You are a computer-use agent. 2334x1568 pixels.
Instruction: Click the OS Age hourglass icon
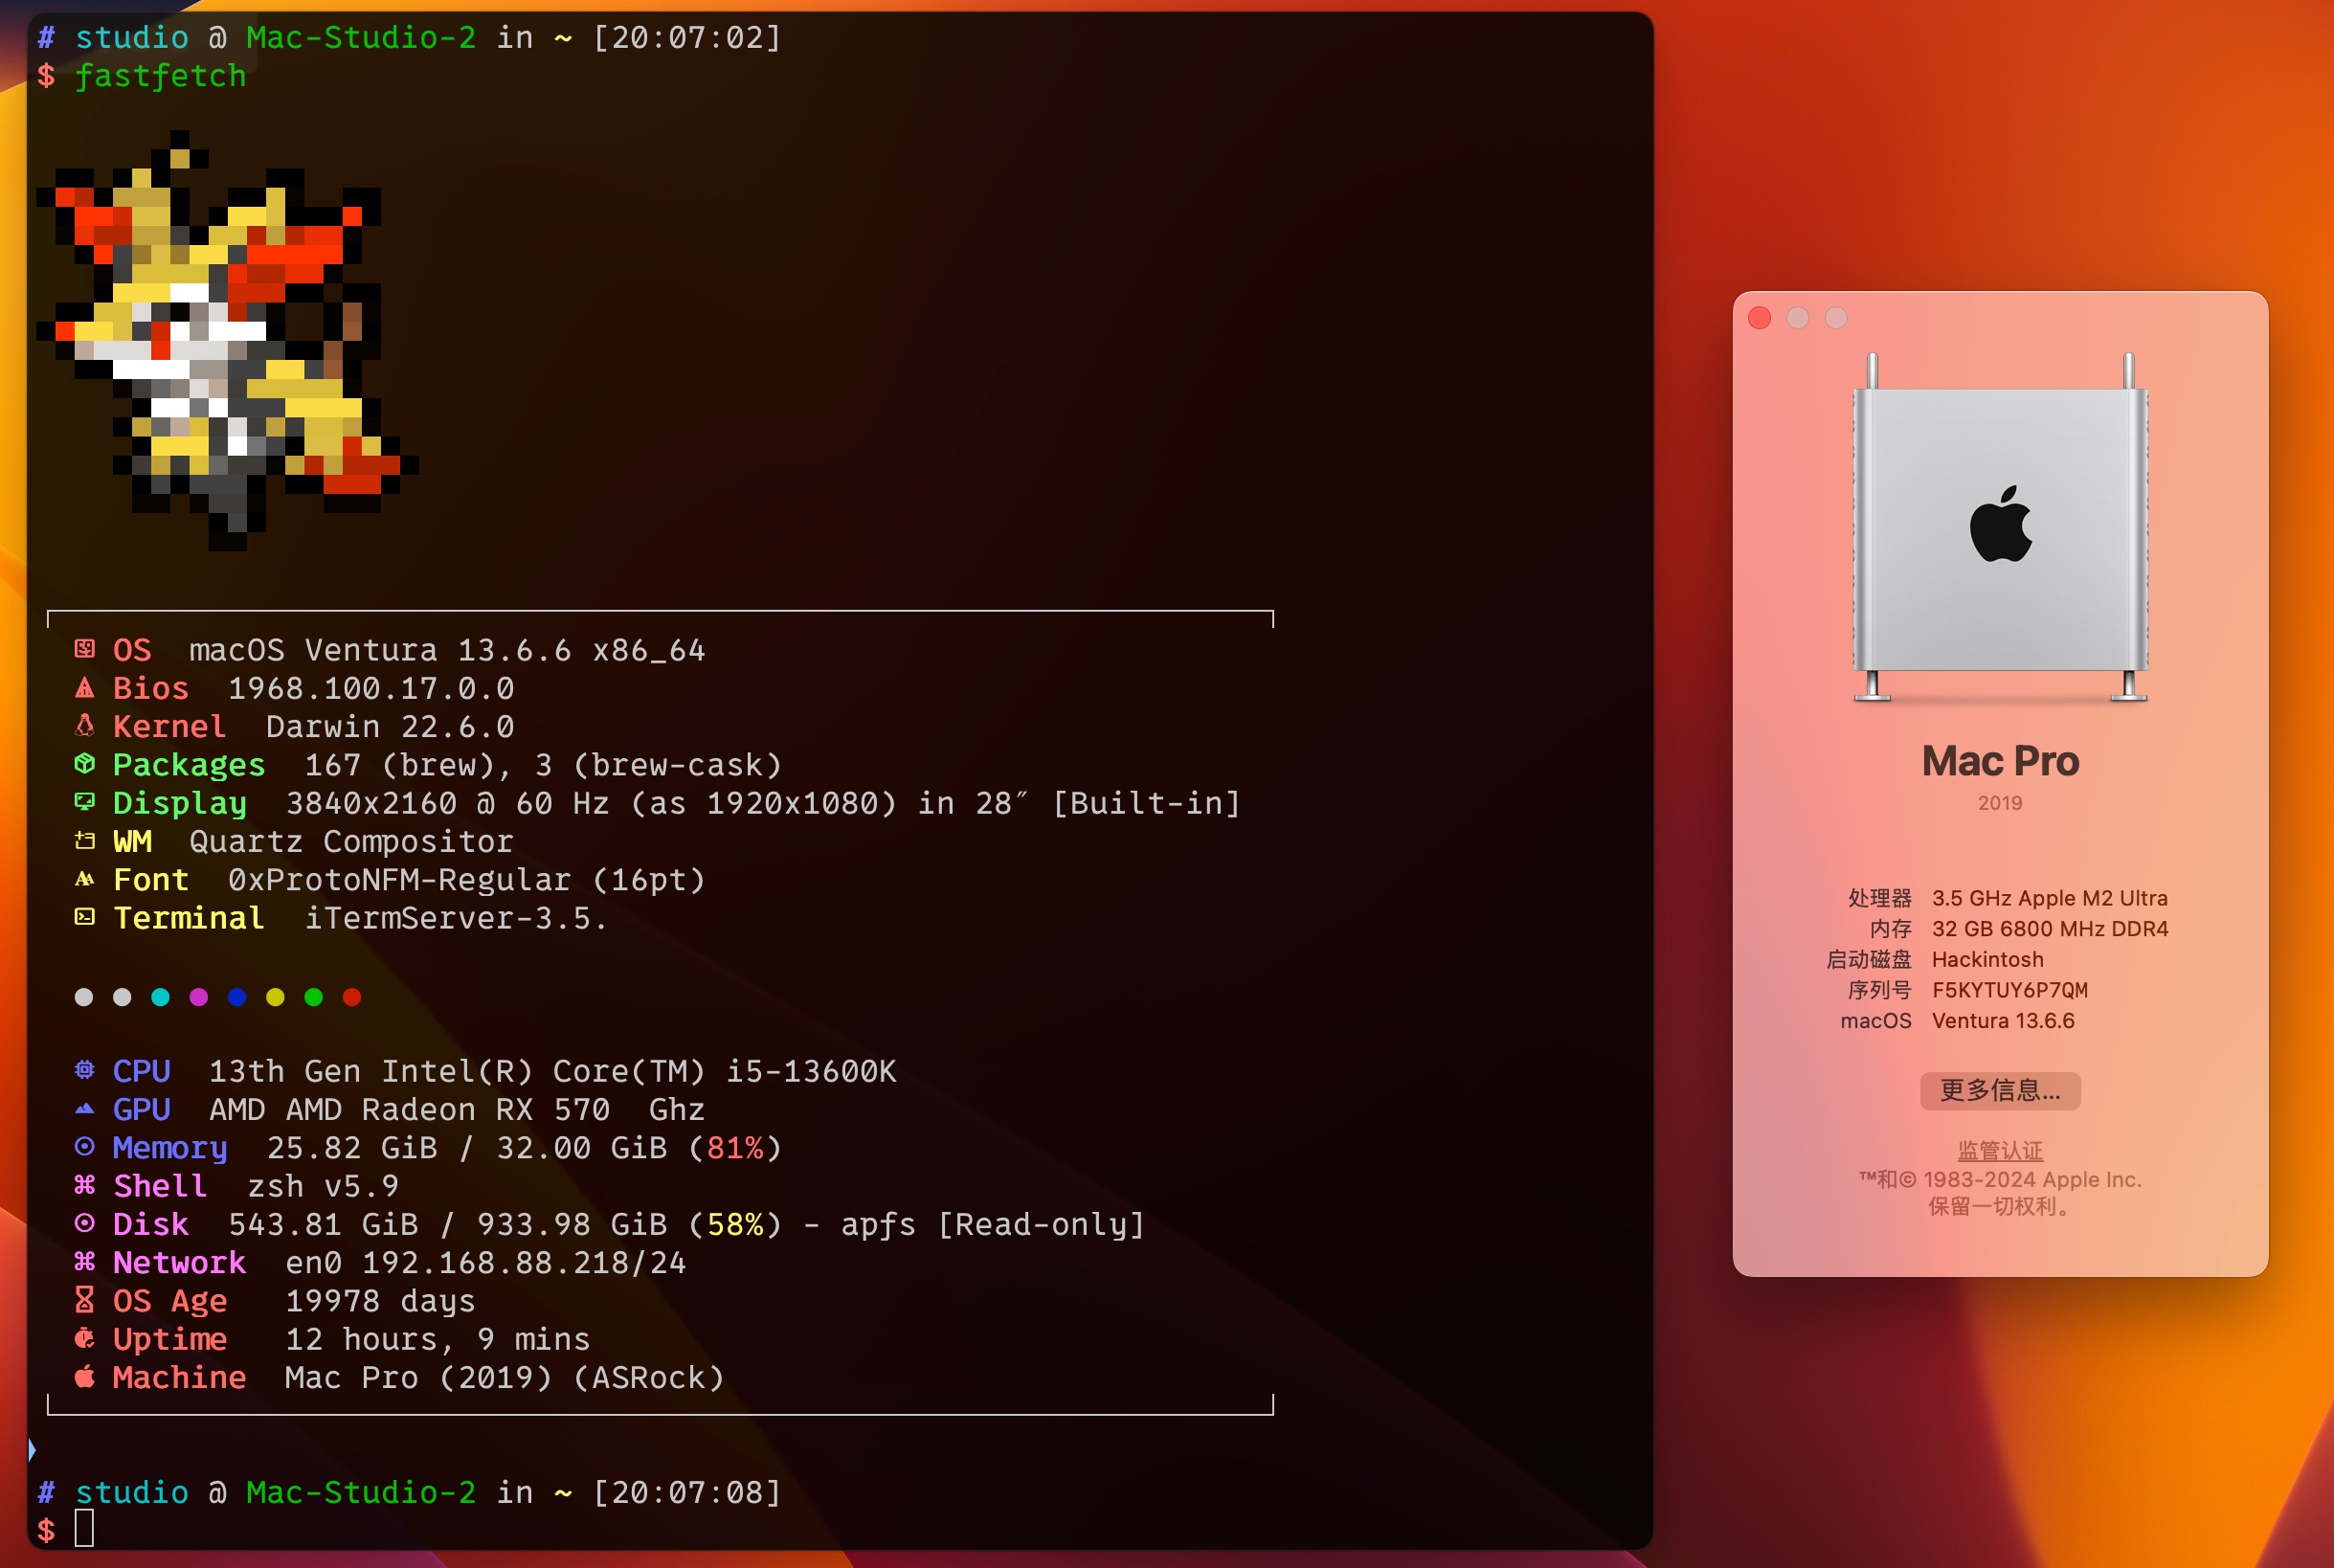pyautogui.click(x=85, y=1300)
